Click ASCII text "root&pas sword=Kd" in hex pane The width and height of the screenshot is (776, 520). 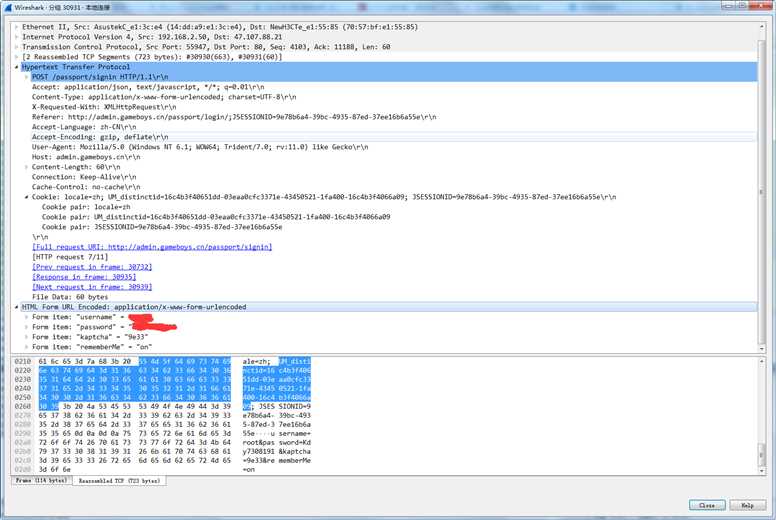click(x=276, y=442)
